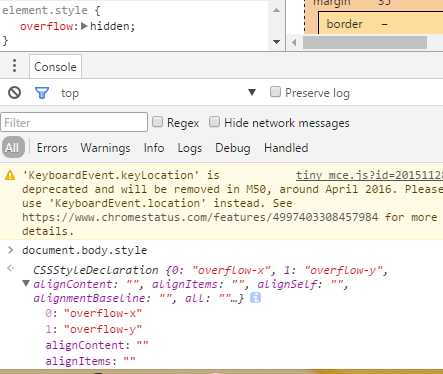Click the margin label in box model
Image resolution: width=443 pixels, height=374 pixels.
pos(332,3)
